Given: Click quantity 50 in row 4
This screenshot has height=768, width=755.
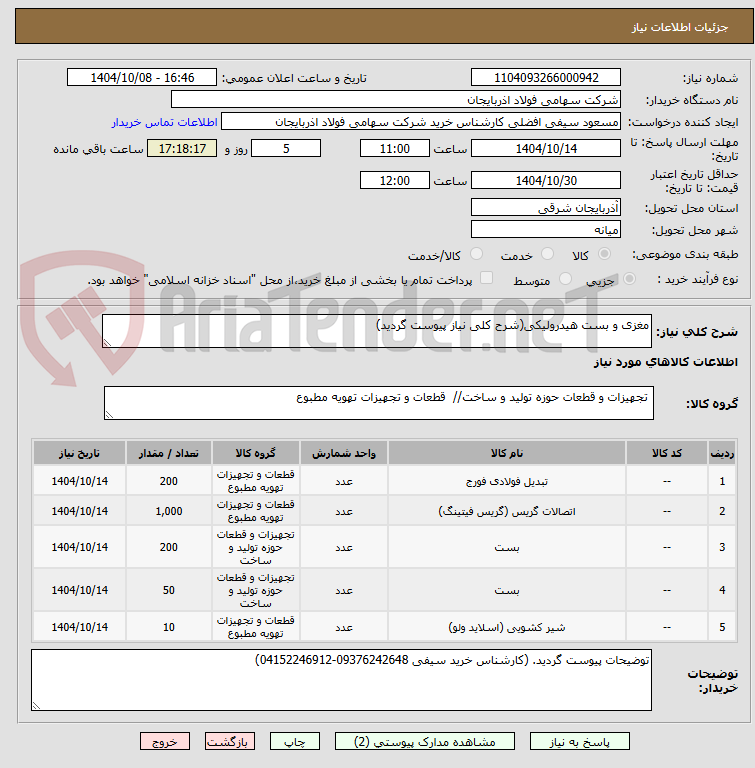Looking at the screenshot, I should point(169,590).
